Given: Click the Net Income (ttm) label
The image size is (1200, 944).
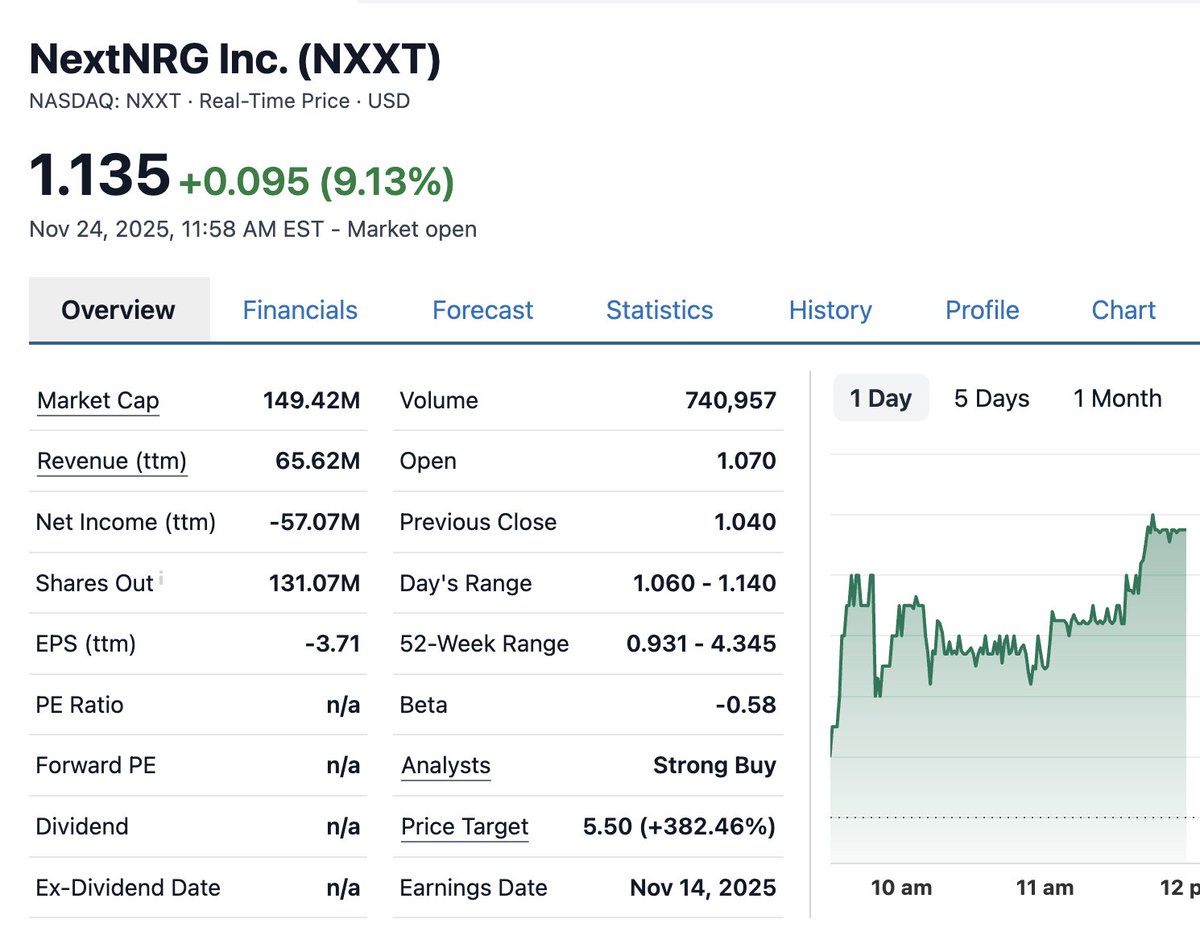Looking at the screenshot, I should click(x=126, y=522).
